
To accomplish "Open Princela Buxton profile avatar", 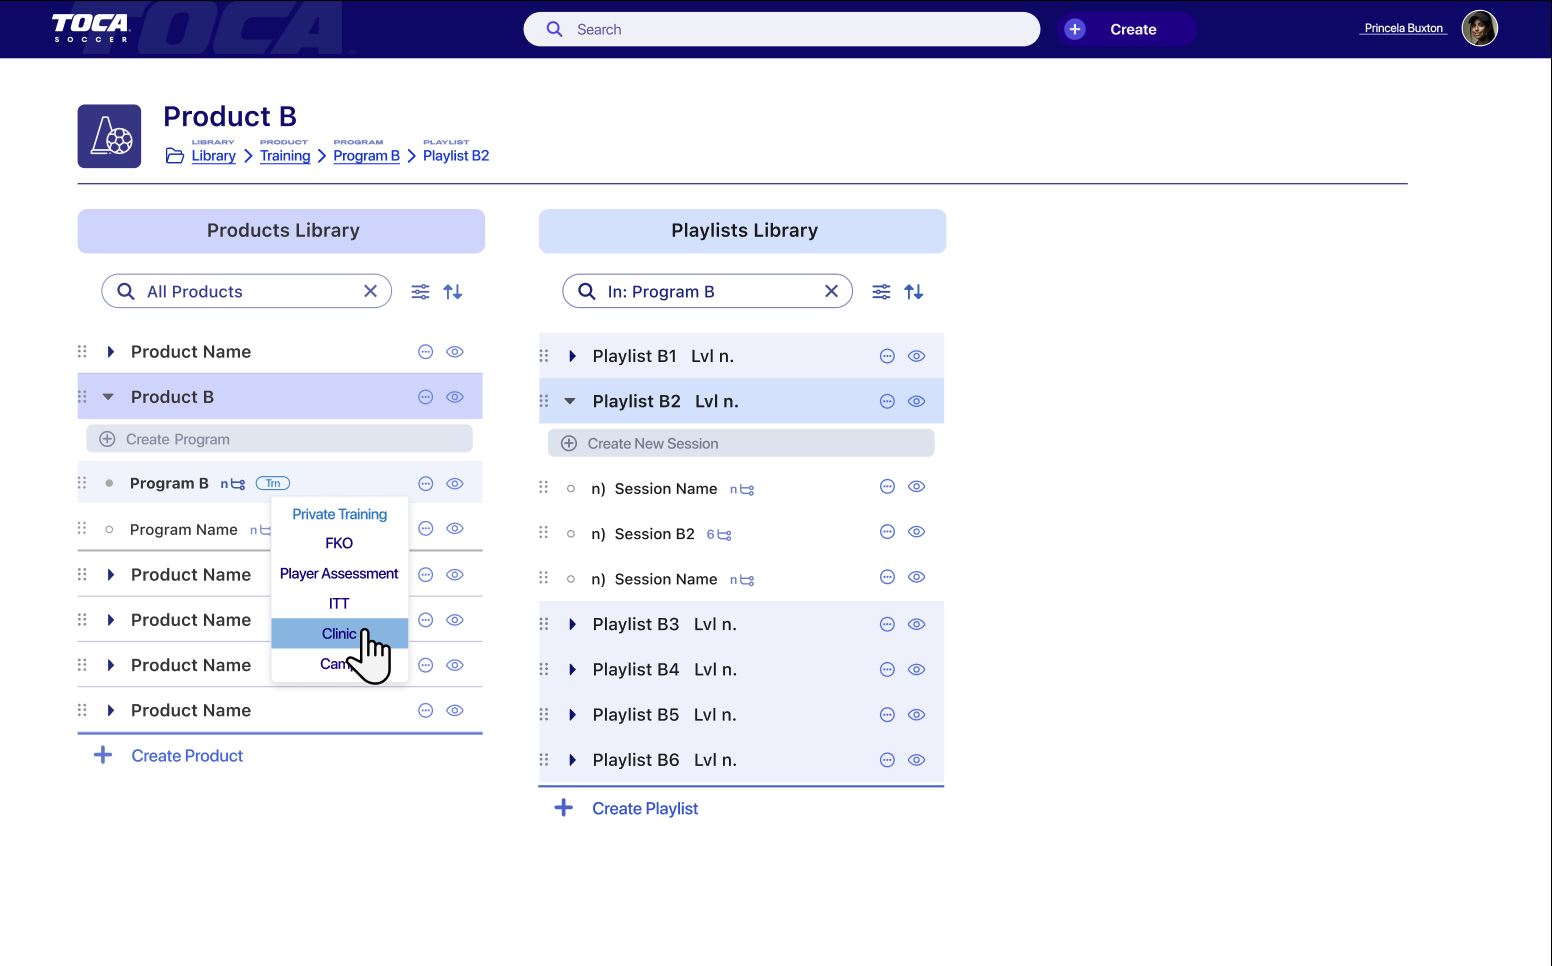I will click(1479, 29).
